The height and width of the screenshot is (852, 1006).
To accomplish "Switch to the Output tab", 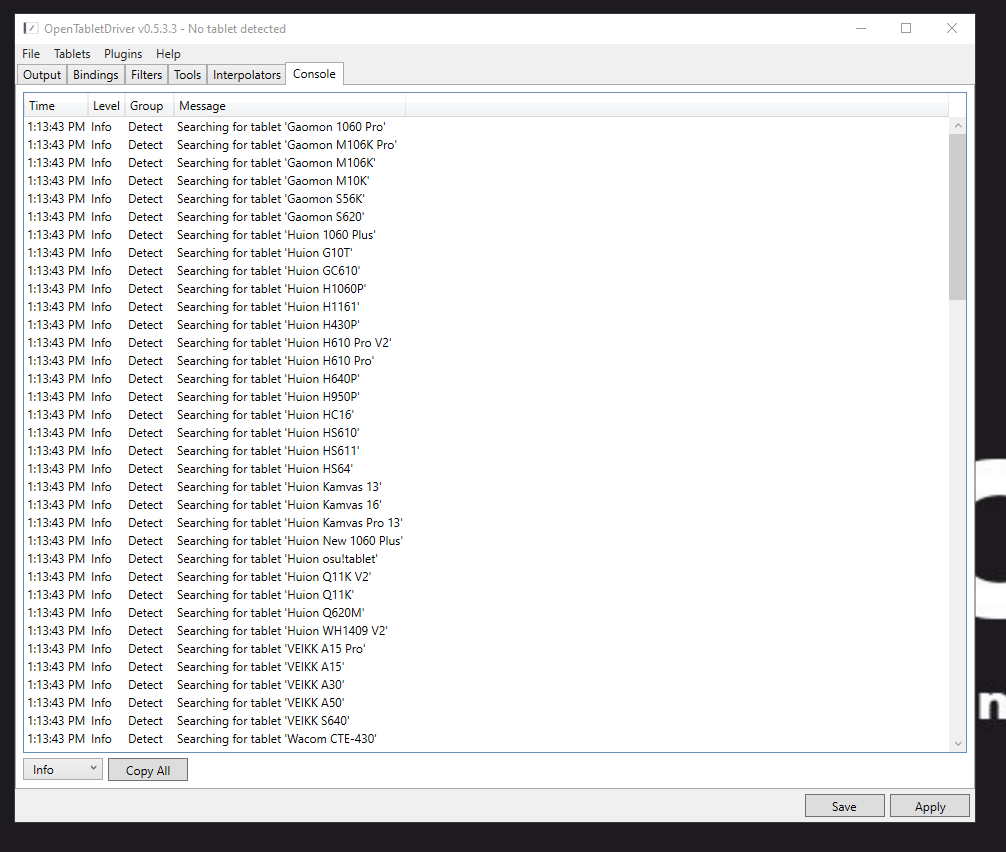I will [x=41, y=74].
